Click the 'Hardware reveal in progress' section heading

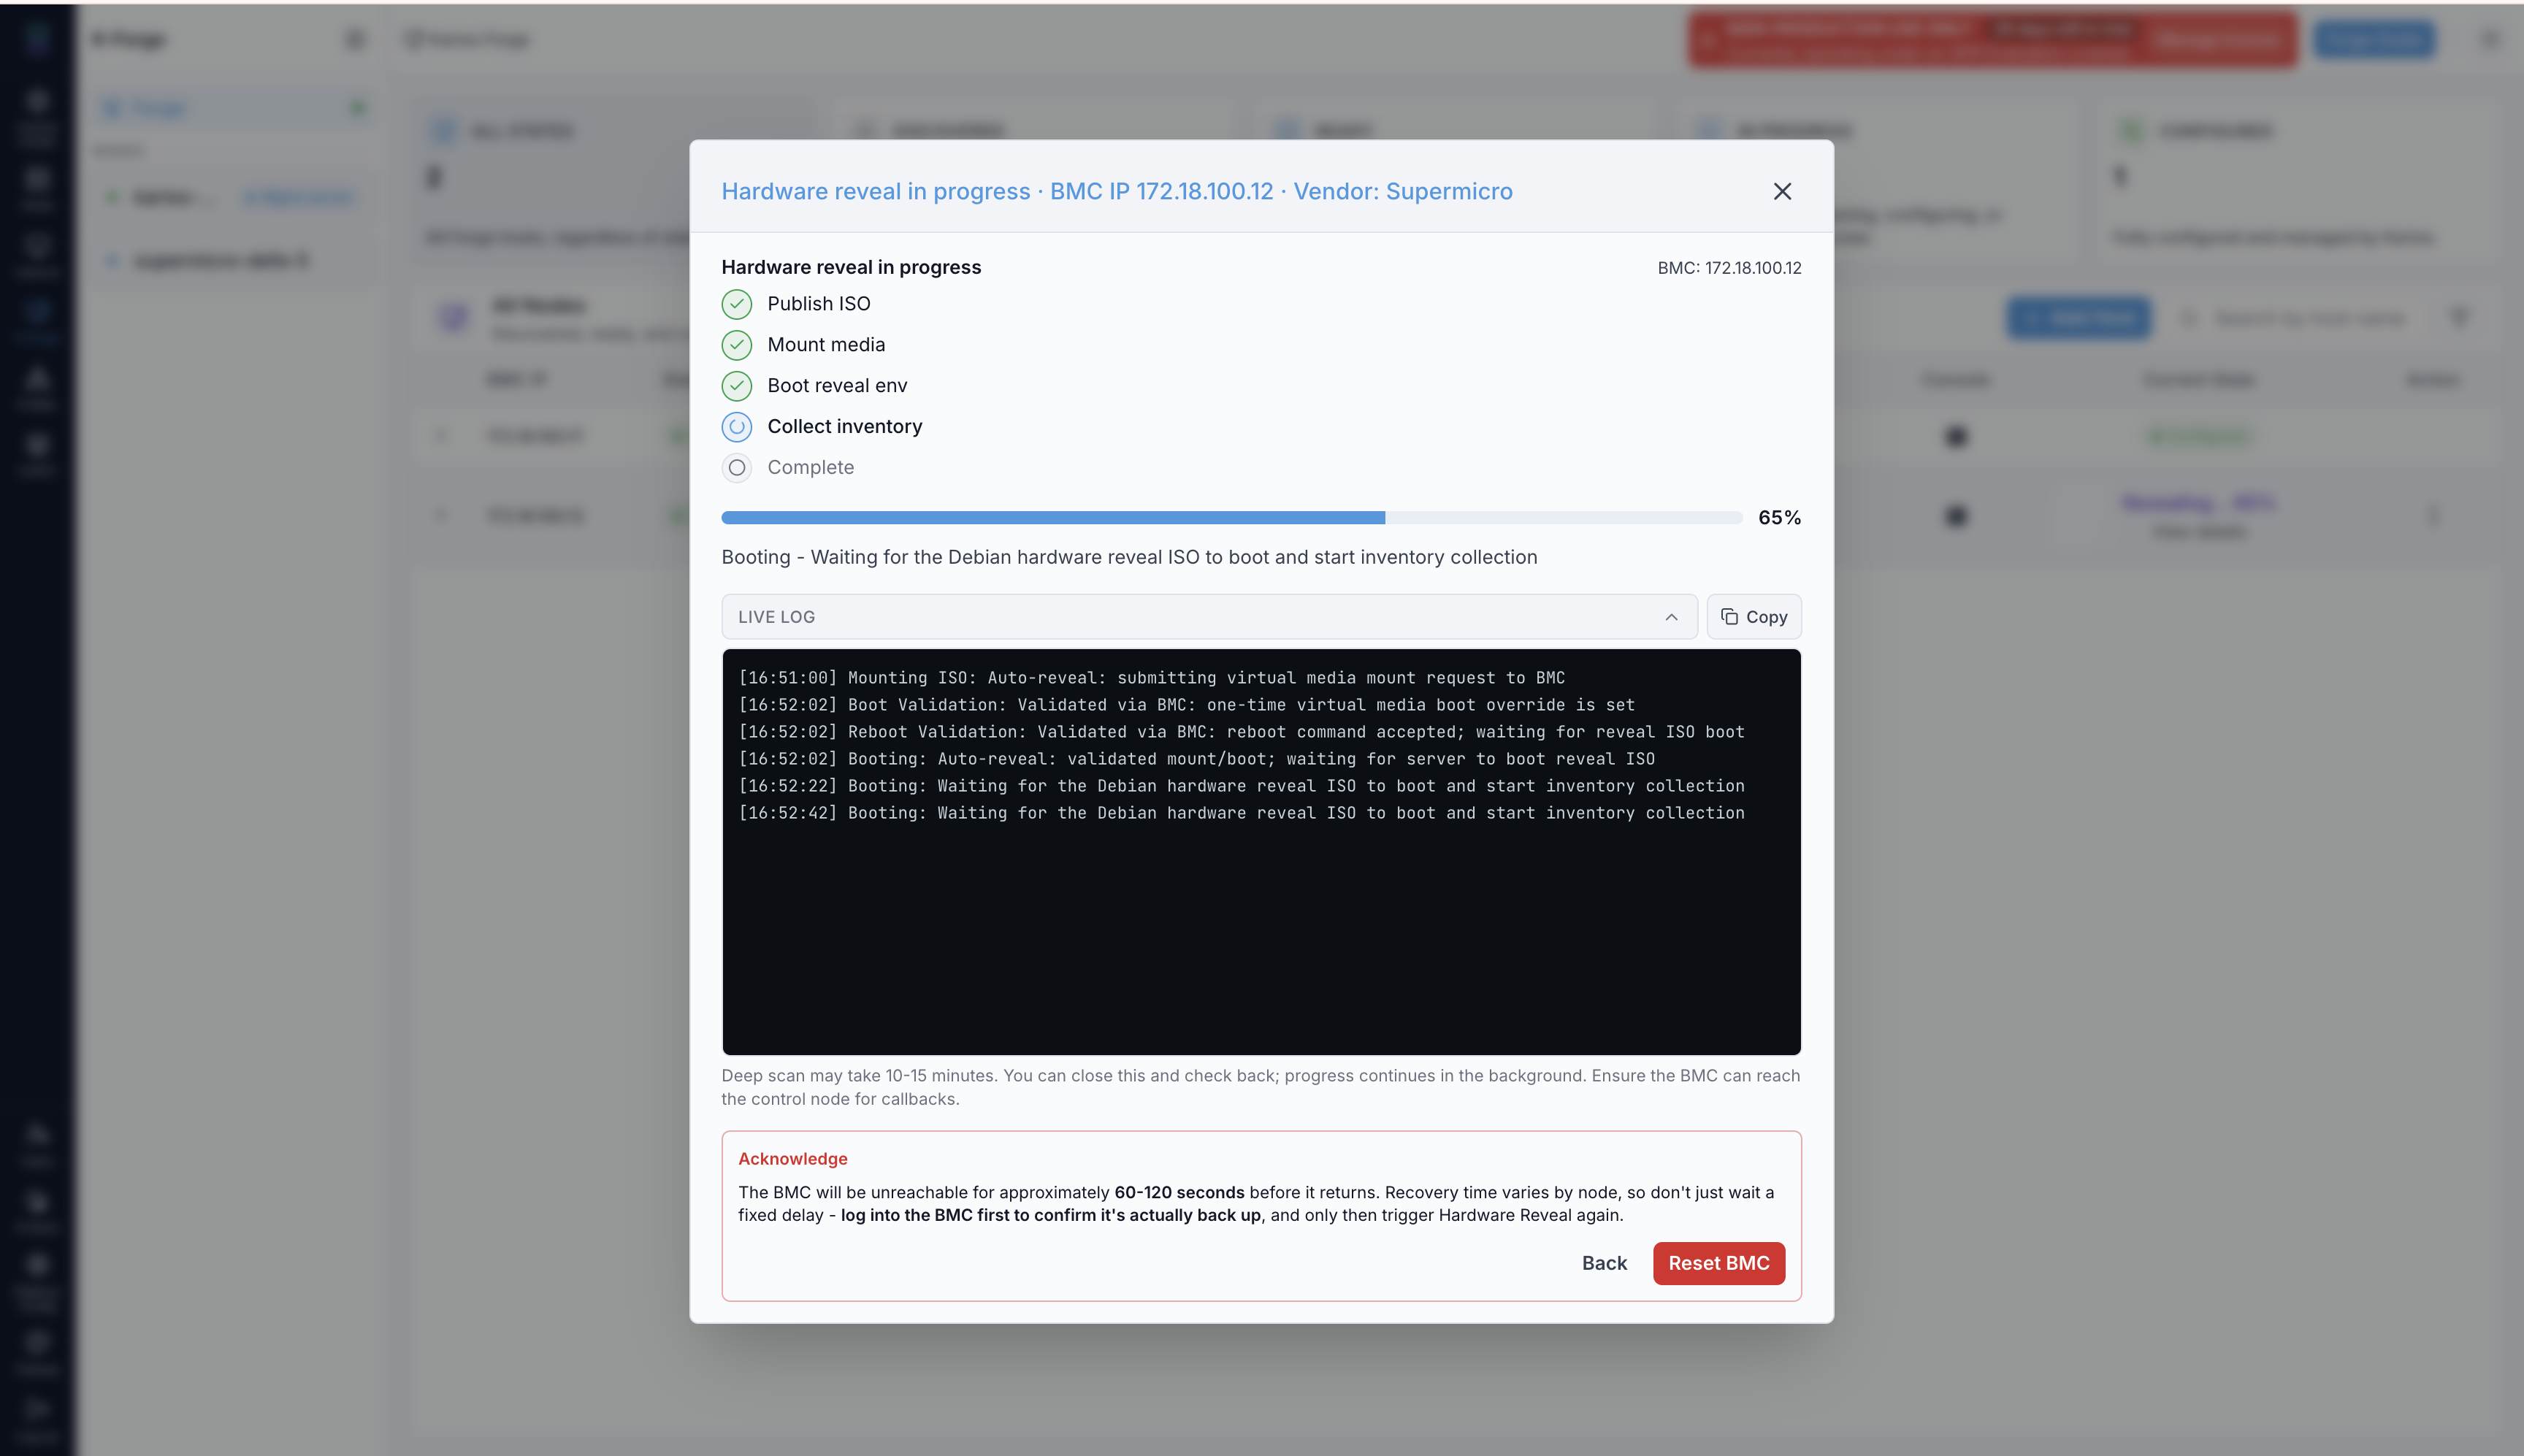point(852,267)
